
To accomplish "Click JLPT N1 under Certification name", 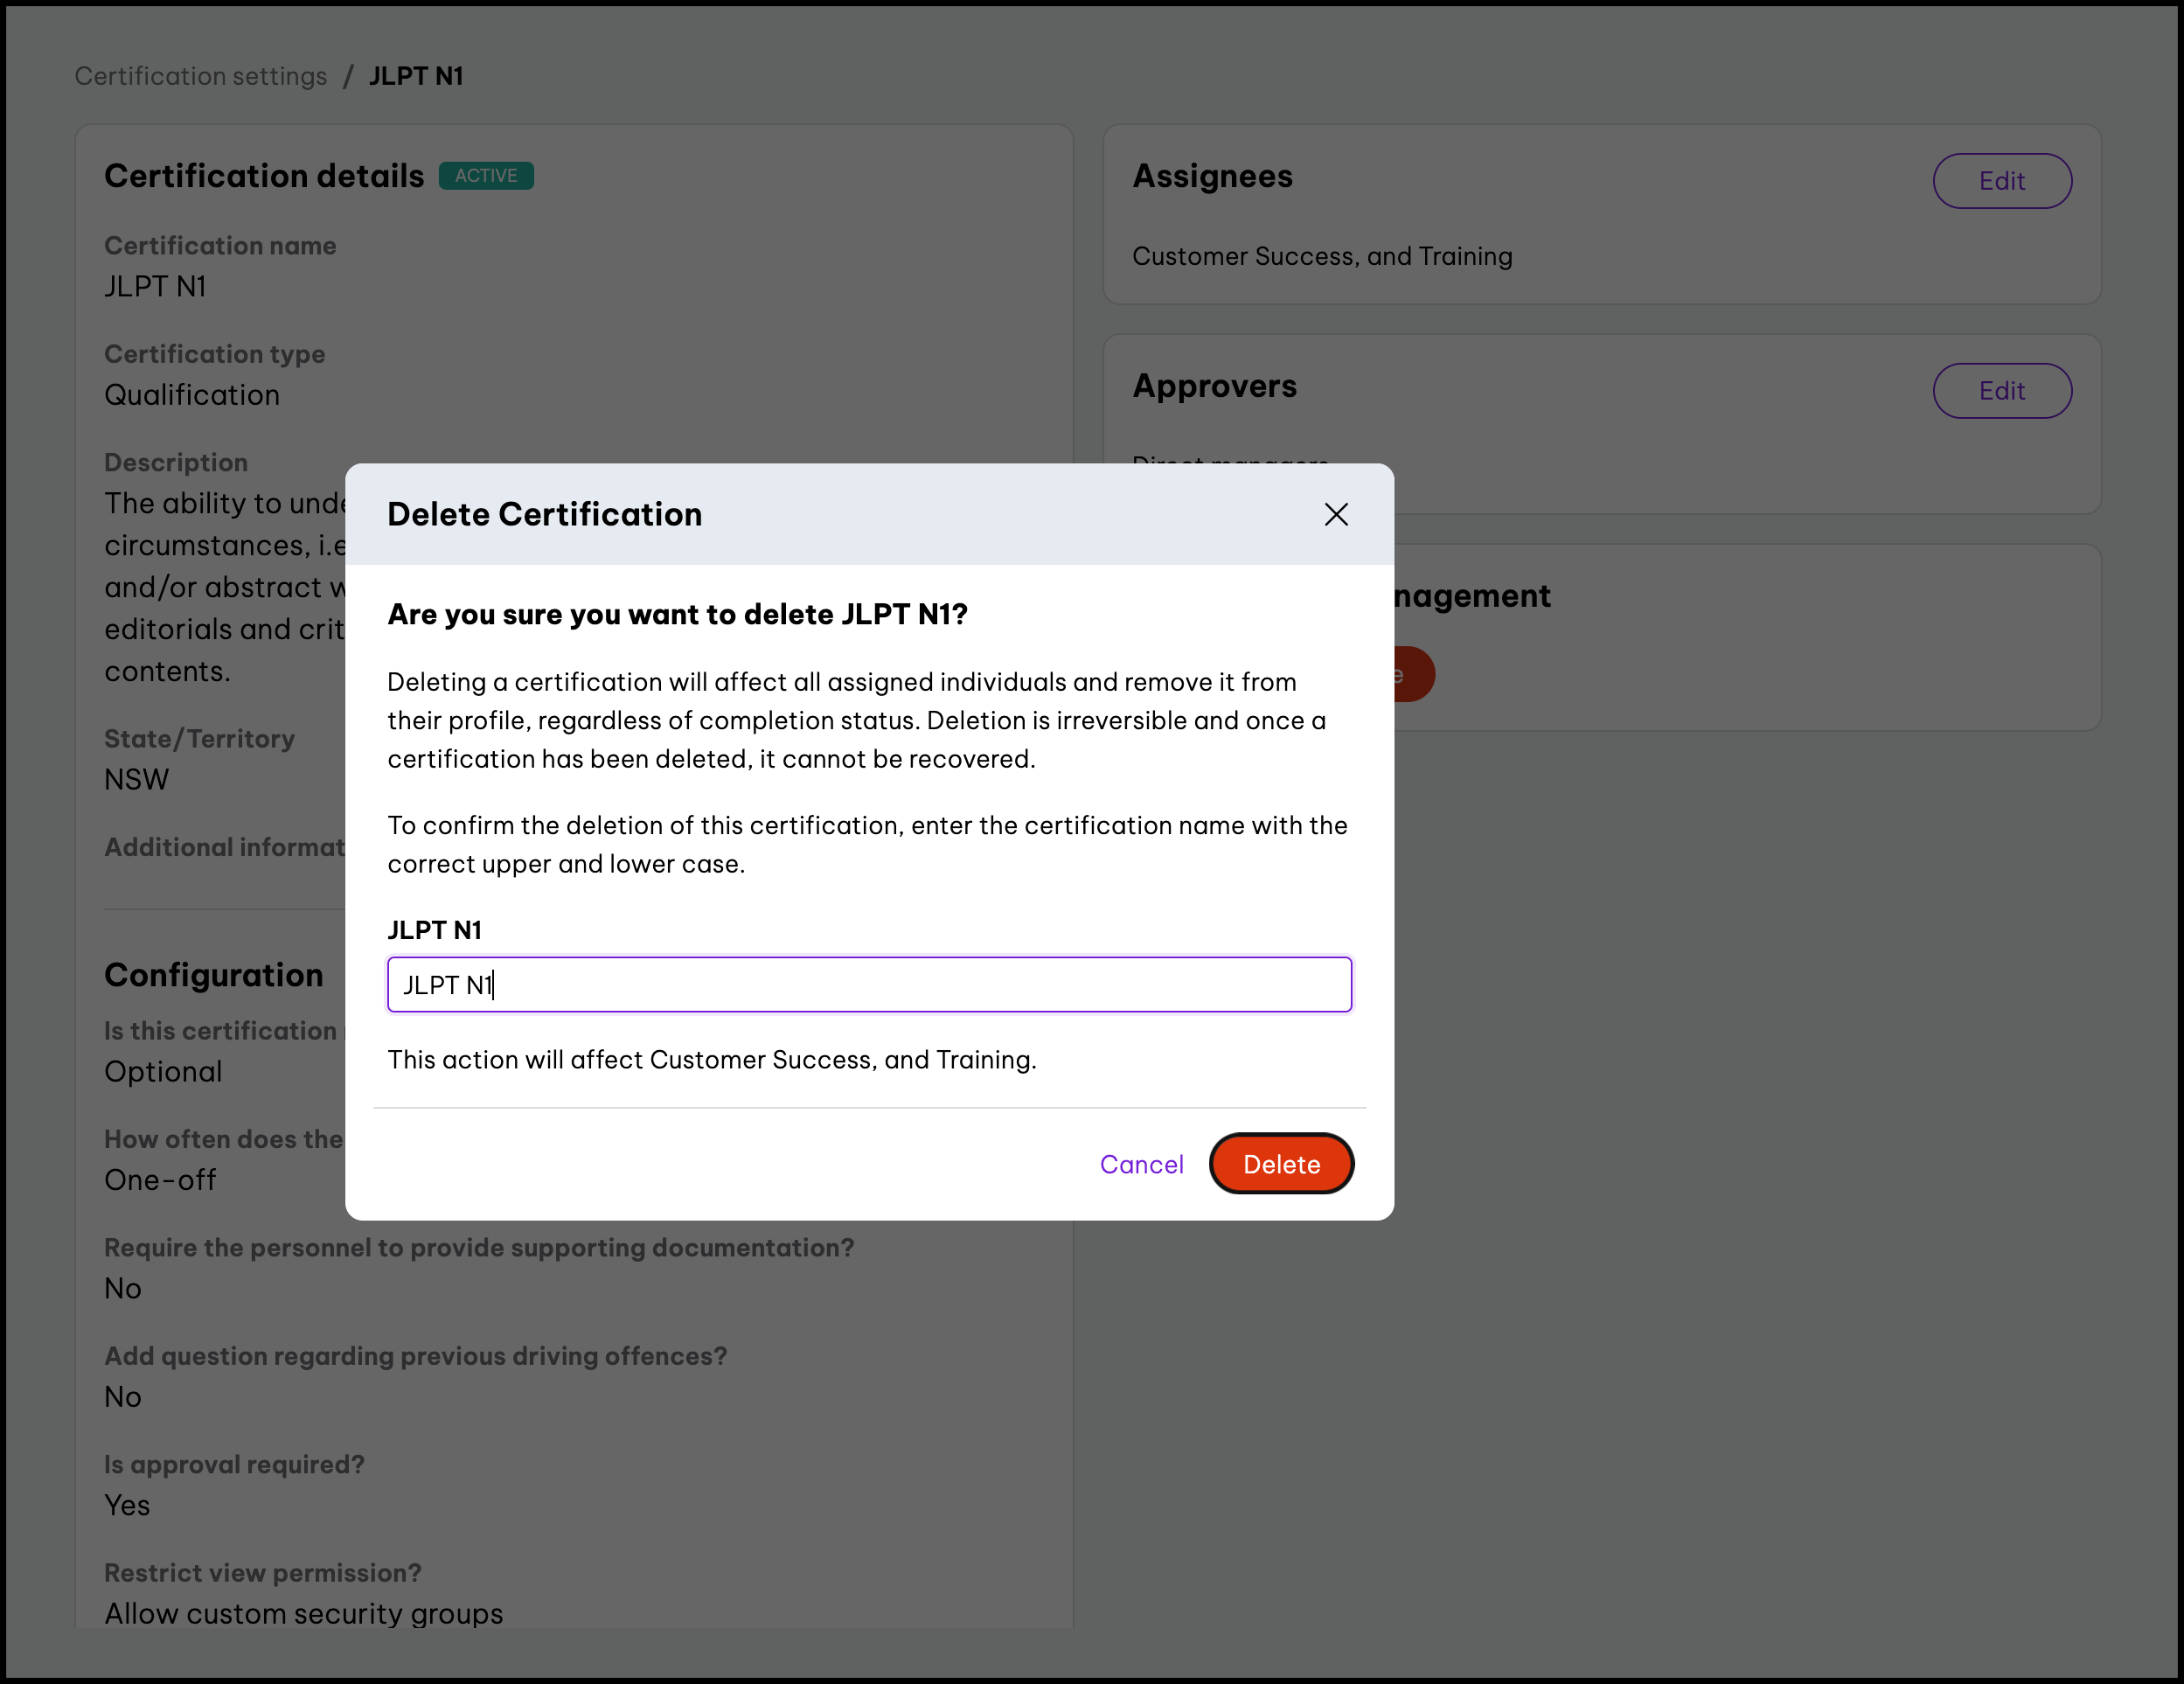I will [155, 287].
